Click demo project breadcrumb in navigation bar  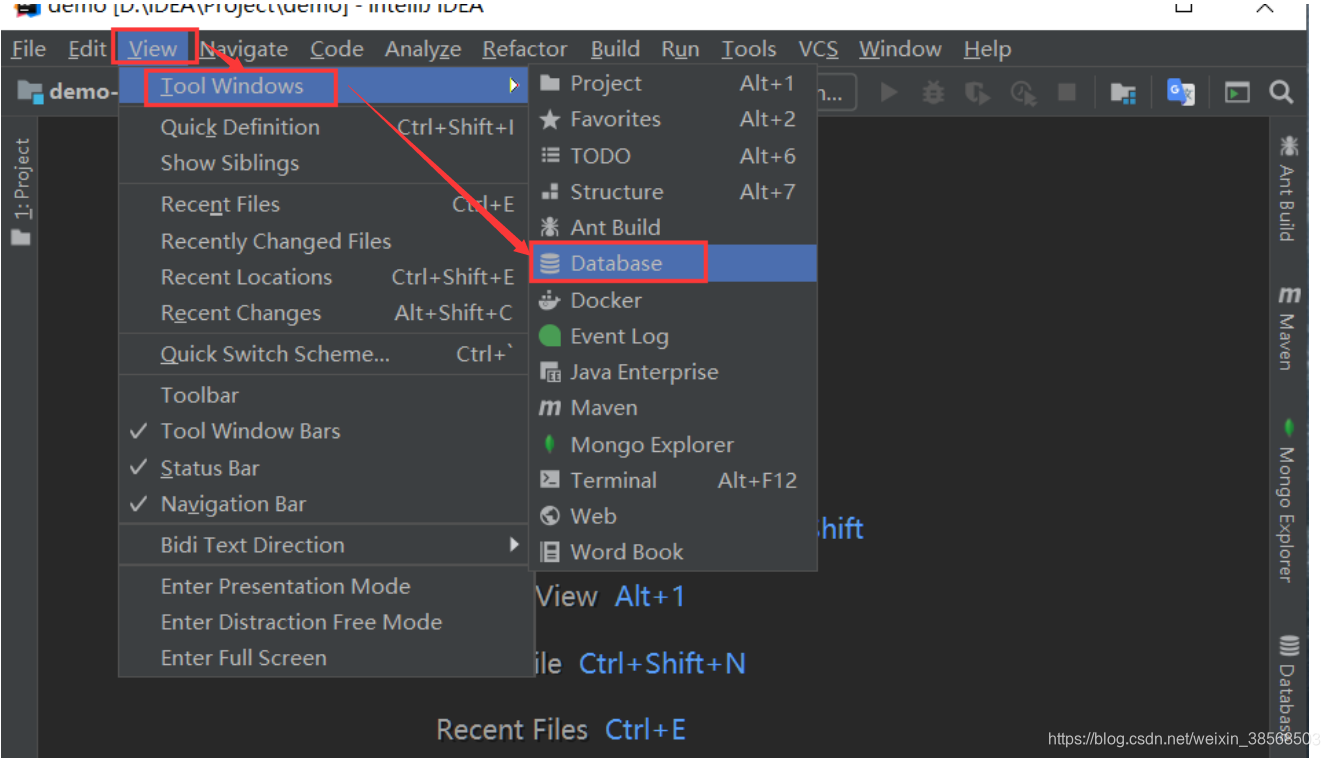pos(68,92)
